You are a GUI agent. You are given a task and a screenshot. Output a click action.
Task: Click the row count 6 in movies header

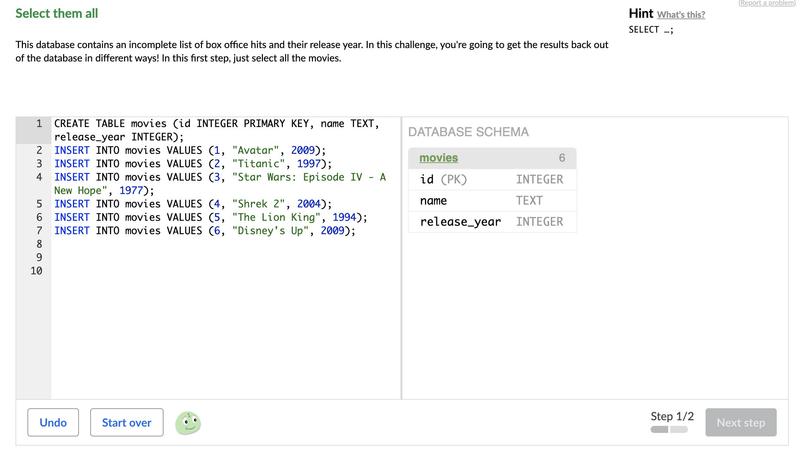point(562,158)
